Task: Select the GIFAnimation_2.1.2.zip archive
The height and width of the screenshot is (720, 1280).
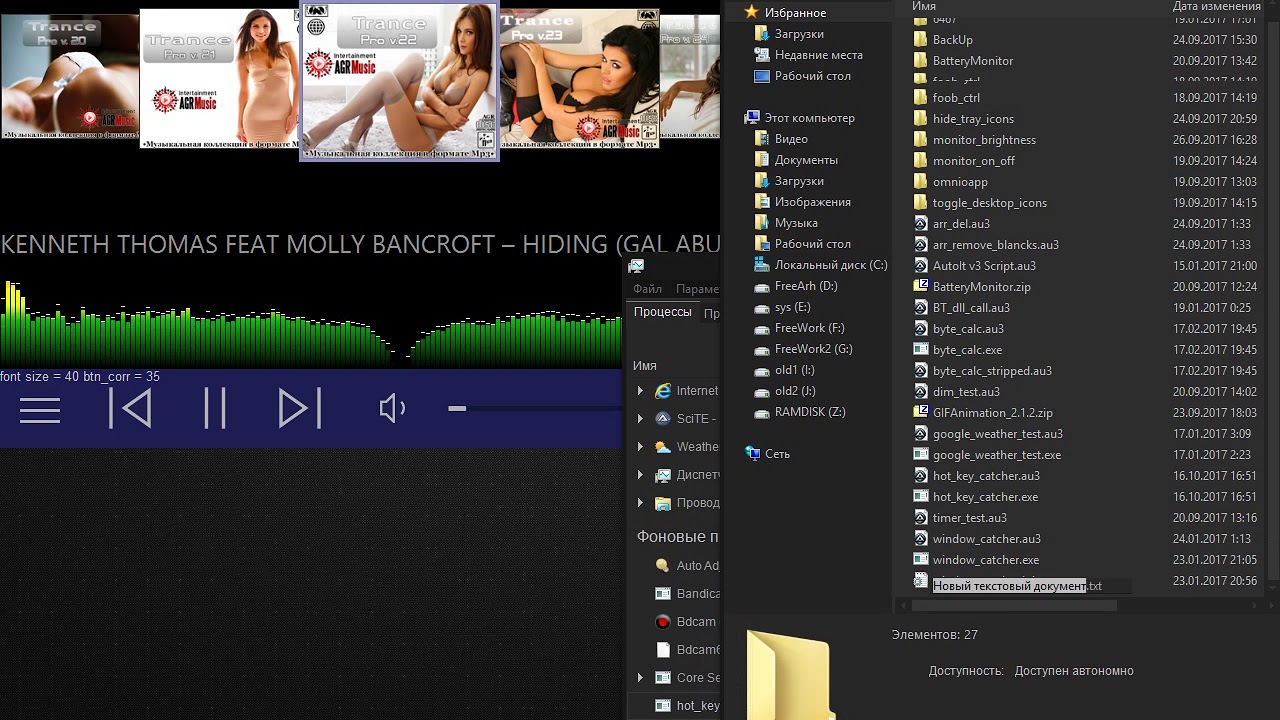Action: (x=983, y=413)
